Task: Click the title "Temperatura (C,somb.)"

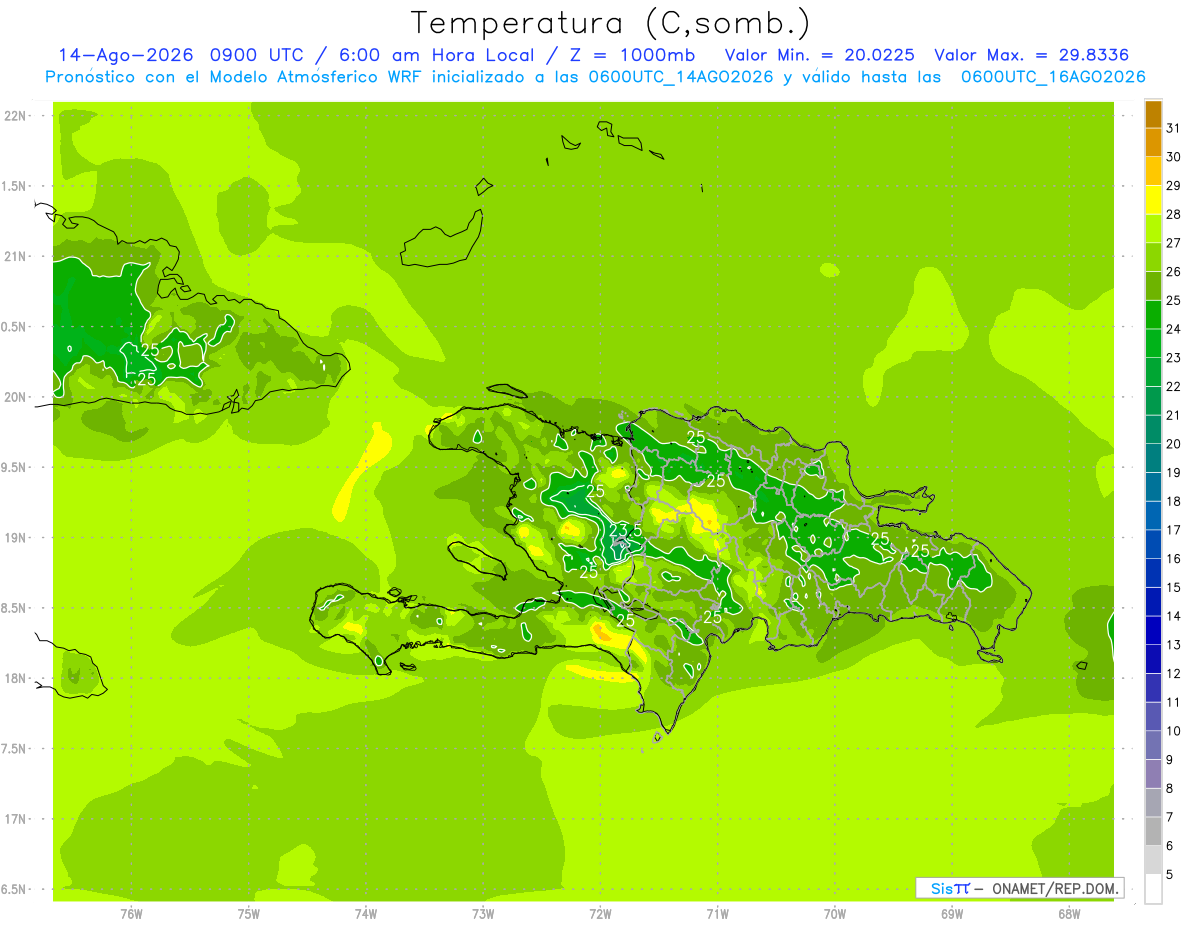Action: click(609, 23)
